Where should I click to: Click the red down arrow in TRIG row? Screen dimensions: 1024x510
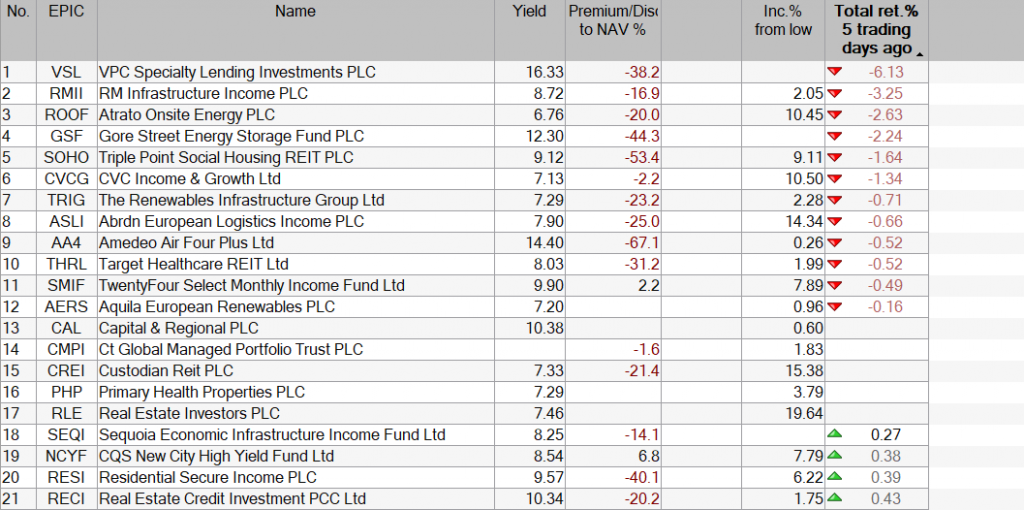[835, 200]
